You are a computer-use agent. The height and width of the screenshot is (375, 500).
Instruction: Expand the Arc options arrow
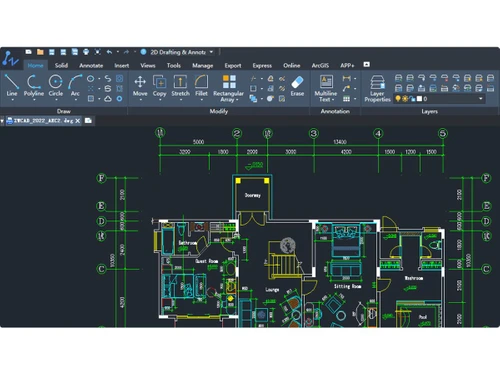click(x=76, y=100)
